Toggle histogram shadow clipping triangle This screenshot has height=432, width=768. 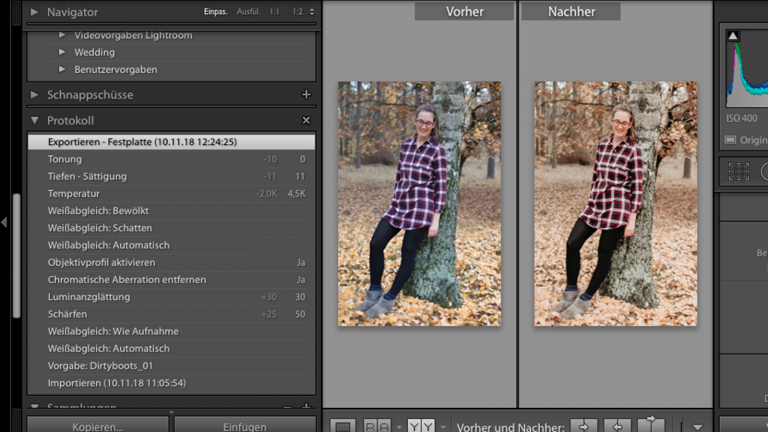(x=733, y=36)
